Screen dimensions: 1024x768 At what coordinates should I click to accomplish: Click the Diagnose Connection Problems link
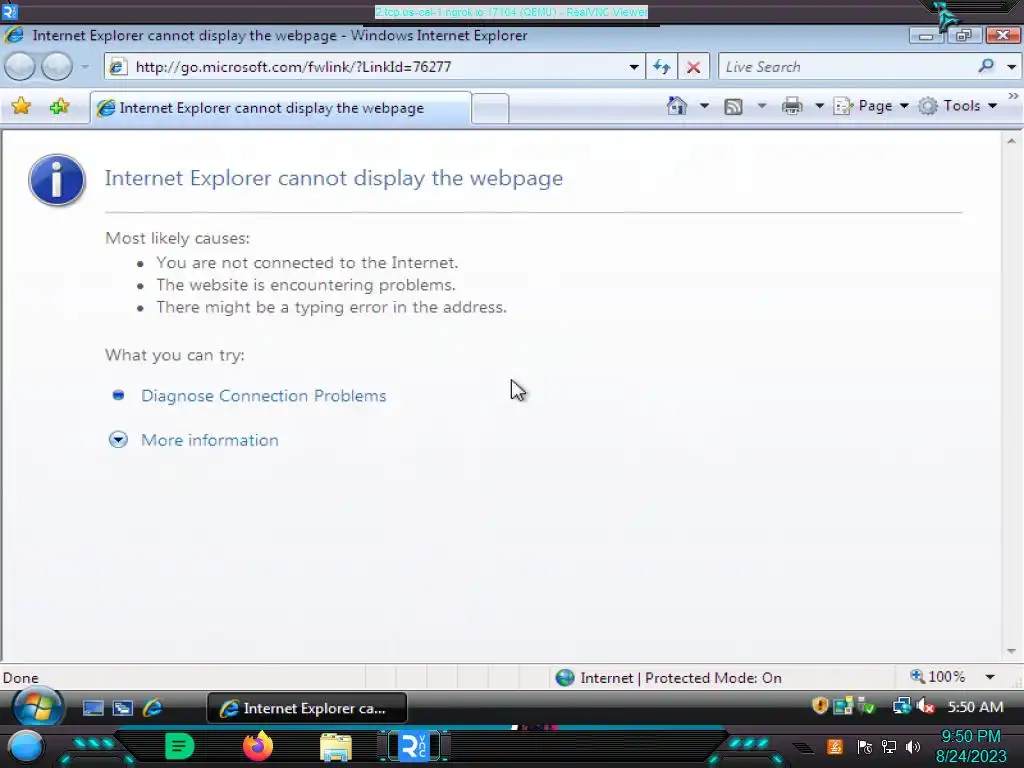pyautogui.click(x=264, y=396)
